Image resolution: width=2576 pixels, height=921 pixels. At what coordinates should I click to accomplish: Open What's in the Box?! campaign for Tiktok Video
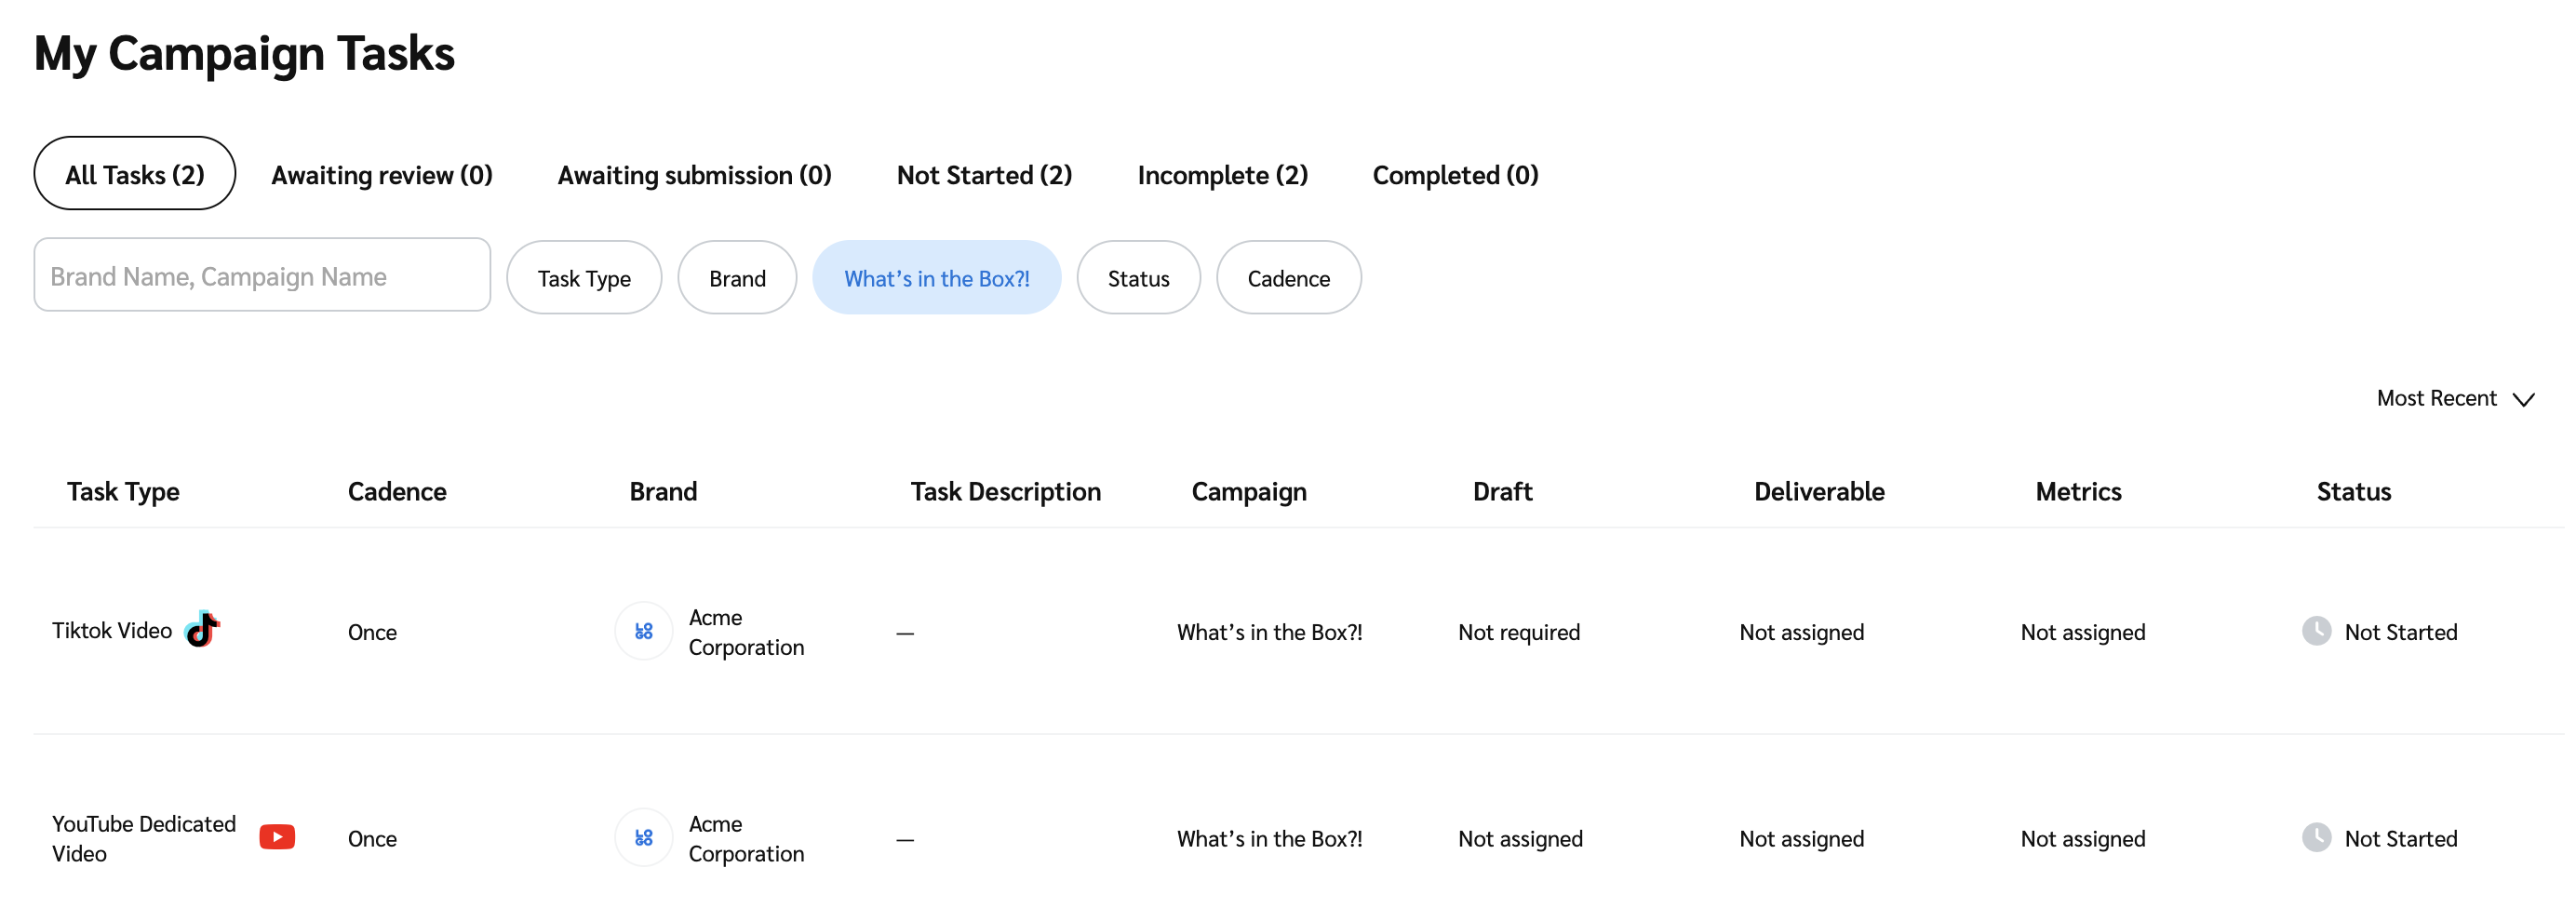(x=1269, y=632)
